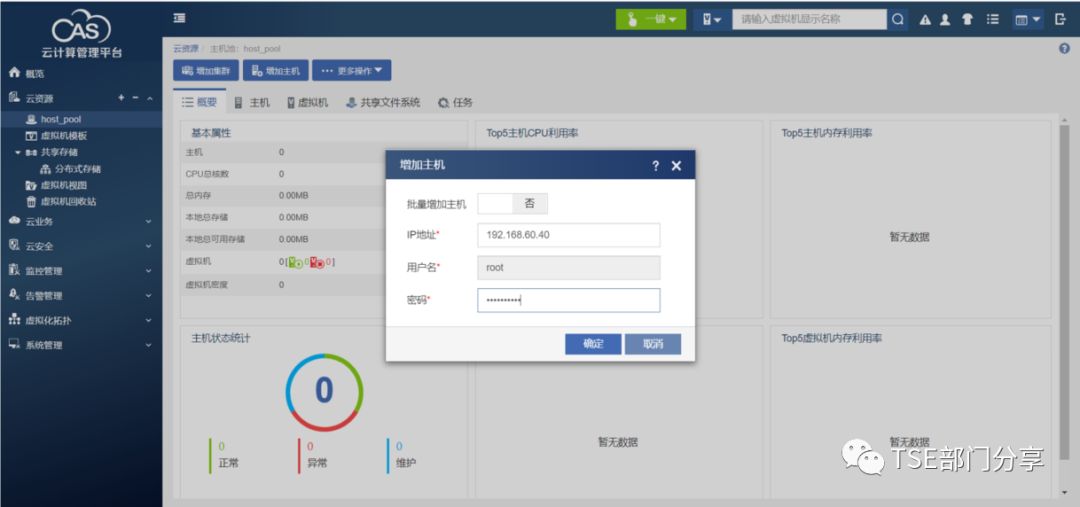This screenshot has width=1080, height=507.
Task: Cancel the dialog with 取消
Action: [x=653, y=344]
